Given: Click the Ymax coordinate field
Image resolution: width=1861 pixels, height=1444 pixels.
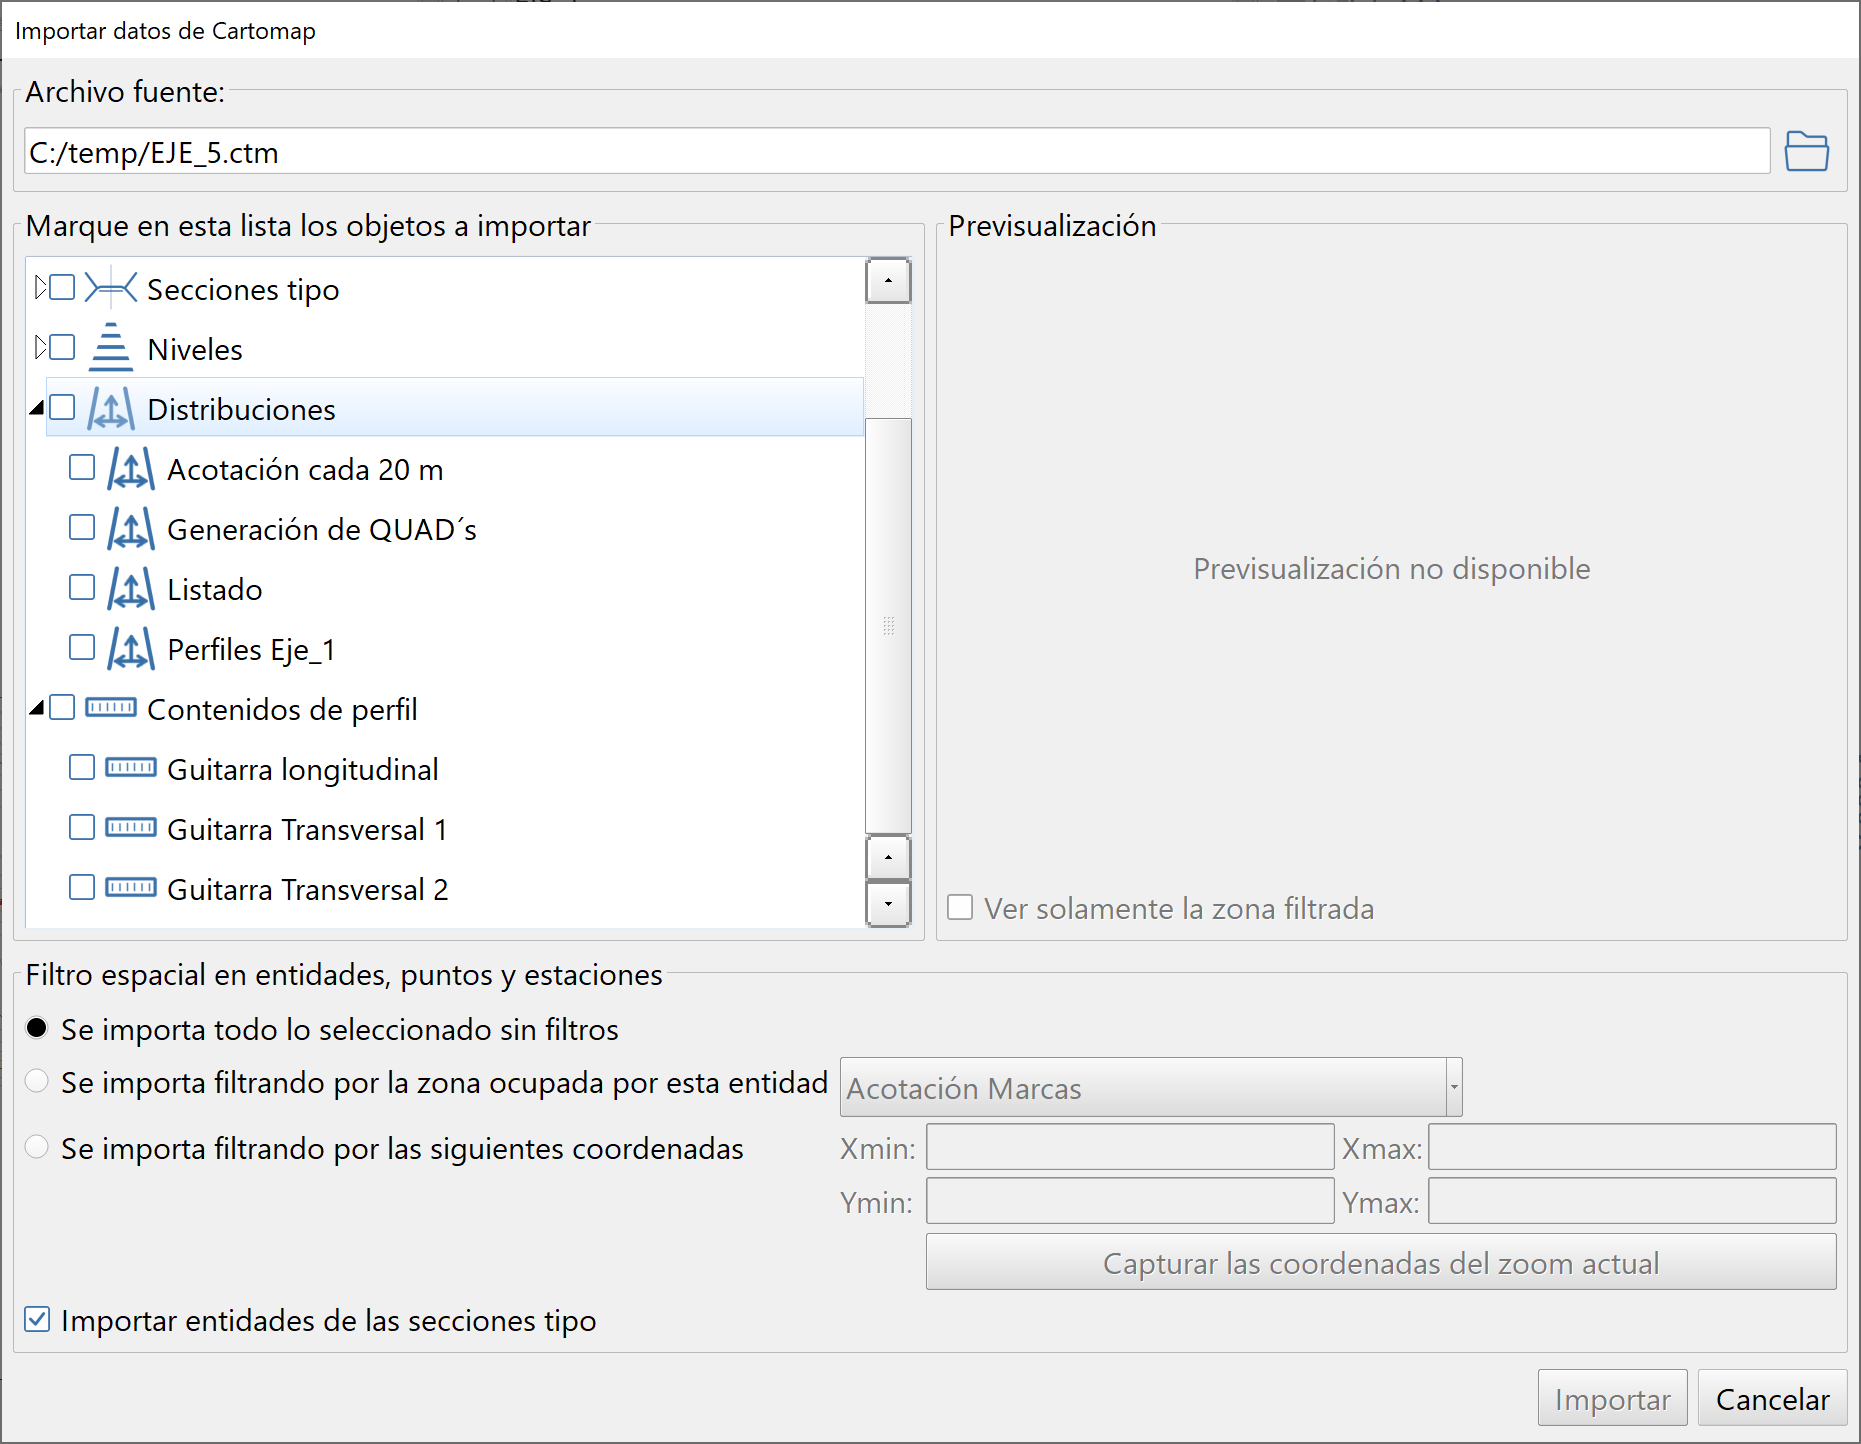Looking at the screenshot, I should 1632,1201.
